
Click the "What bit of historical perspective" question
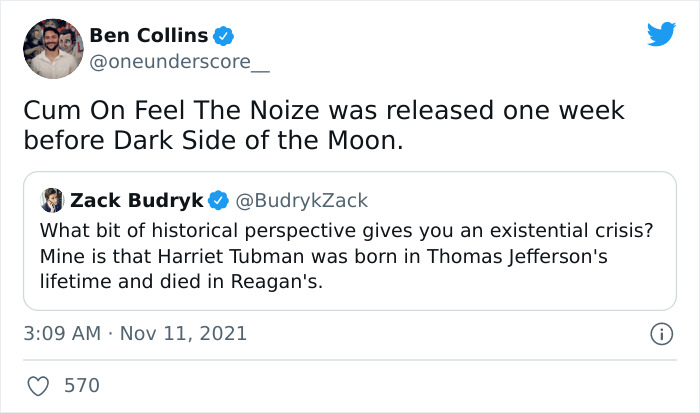point(346,230)
